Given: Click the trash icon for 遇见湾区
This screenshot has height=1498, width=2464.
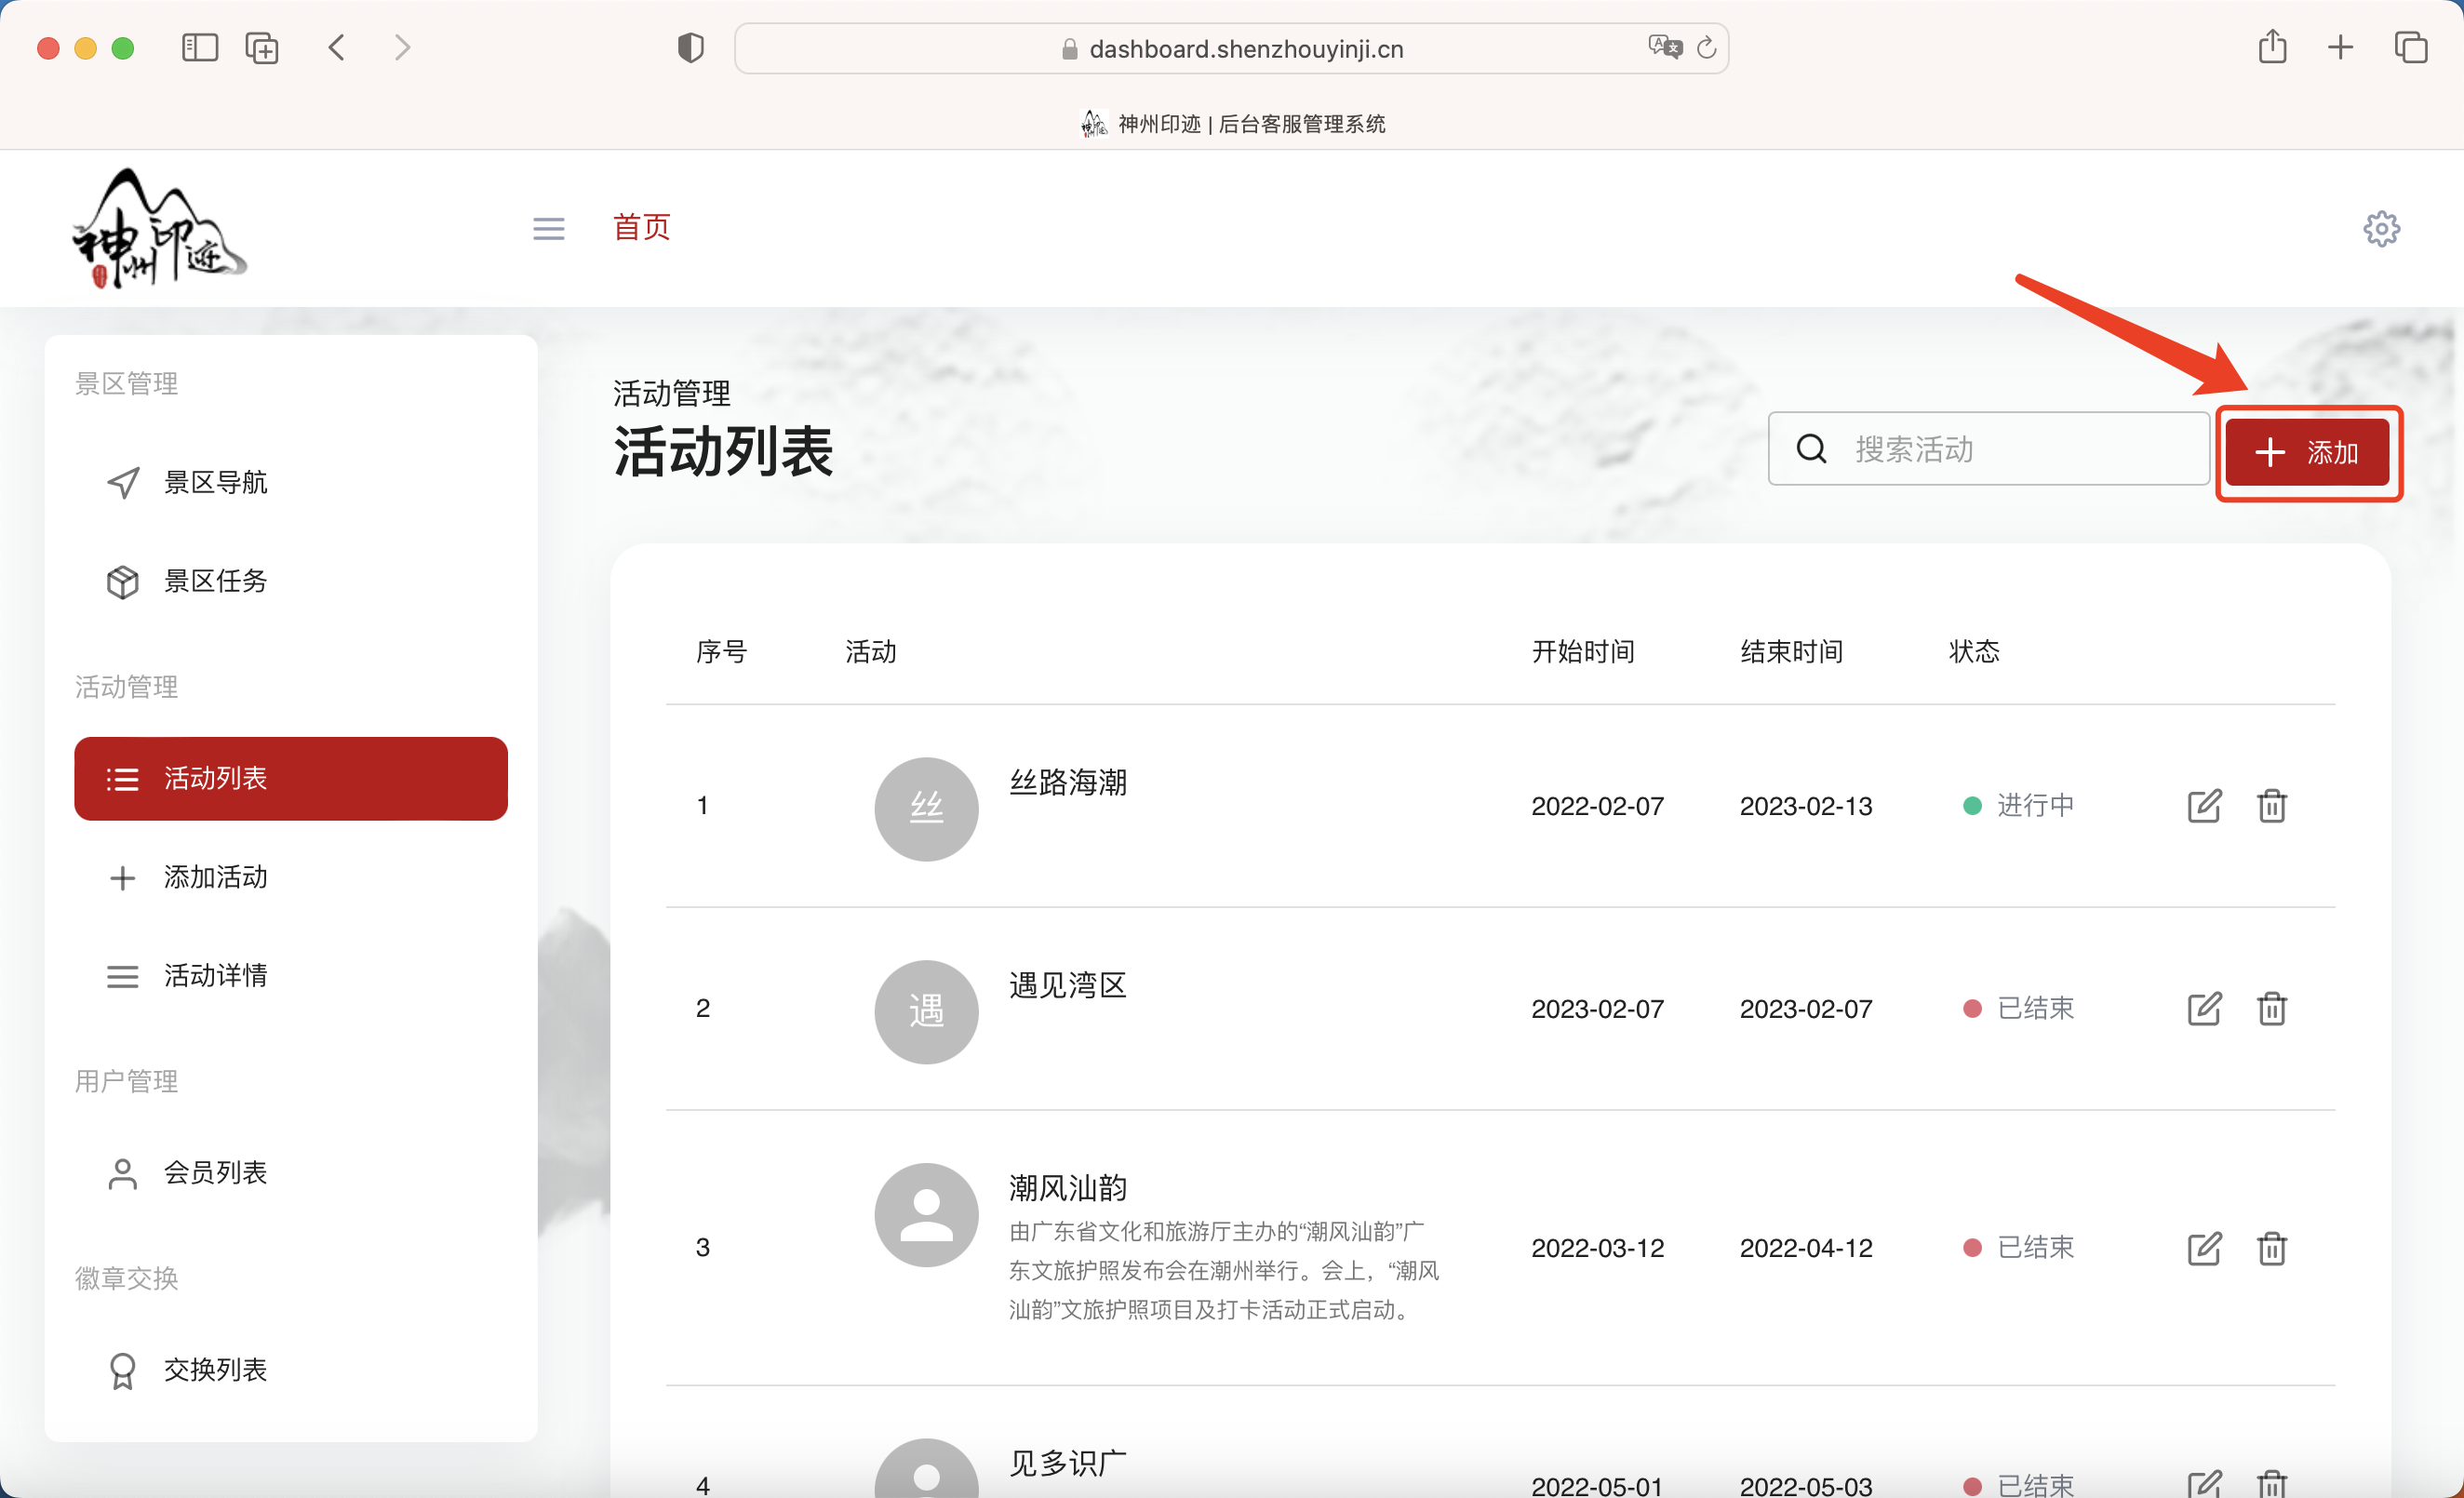Looking at the screenshot, I should click(x=2272, y=1009).
